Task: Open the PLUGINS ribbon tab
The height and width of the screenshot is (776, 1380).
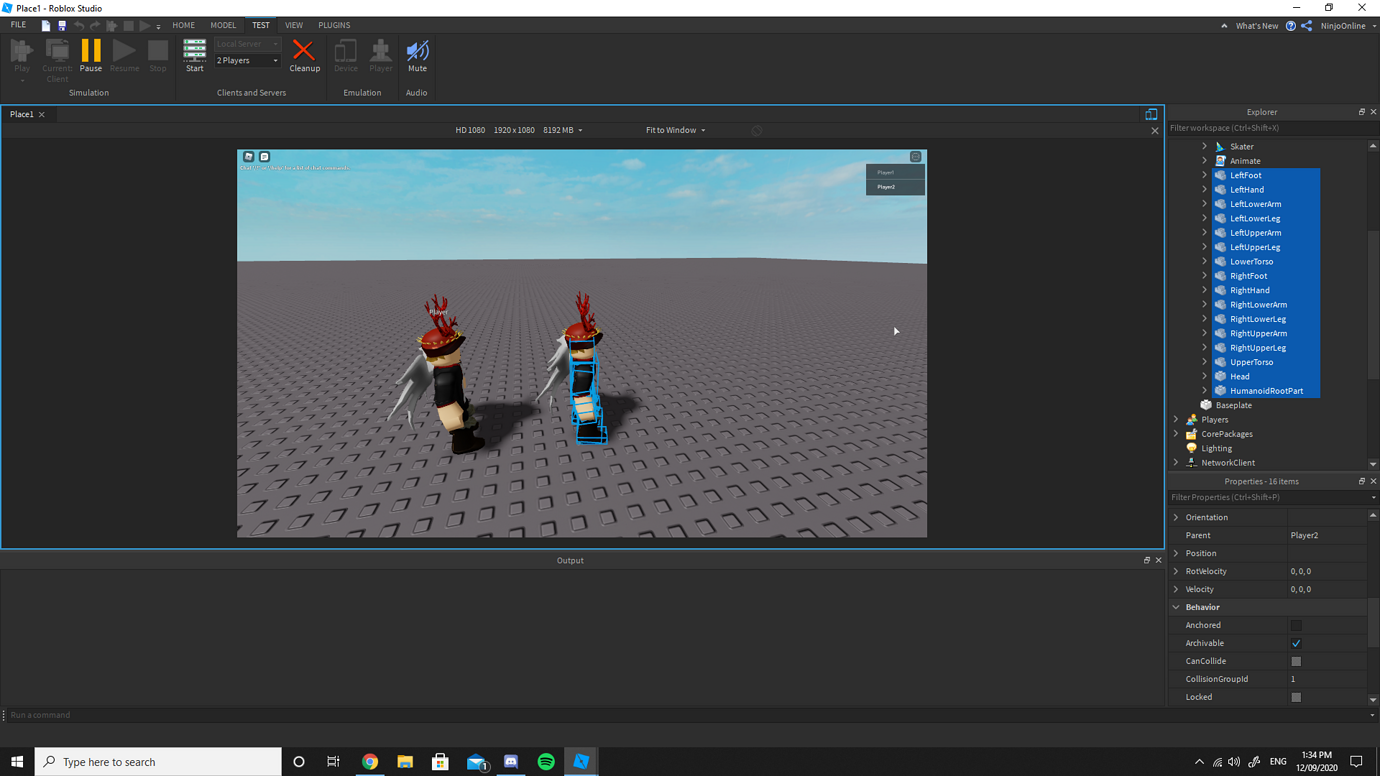Action: pyautogui.click(x=333, y=25)
